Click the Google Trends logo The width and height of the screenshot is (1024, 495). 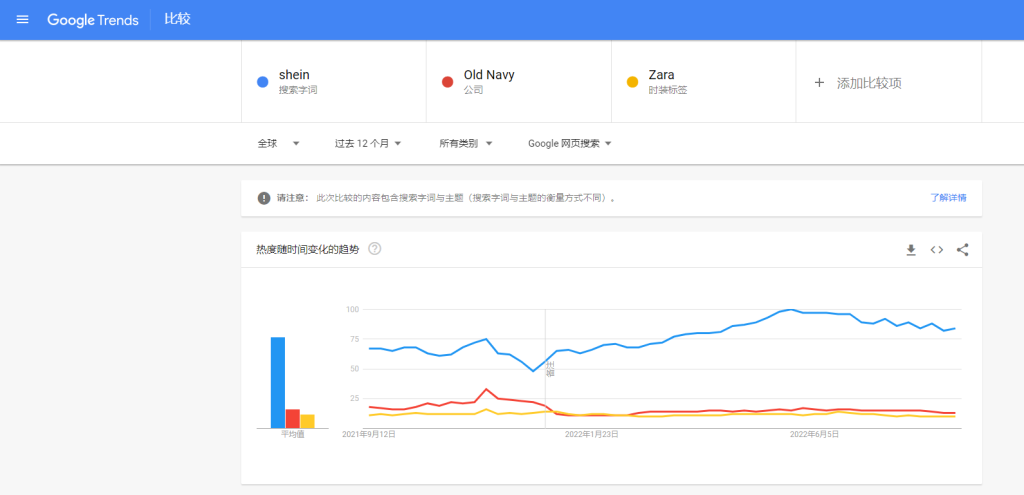[93, 20]
